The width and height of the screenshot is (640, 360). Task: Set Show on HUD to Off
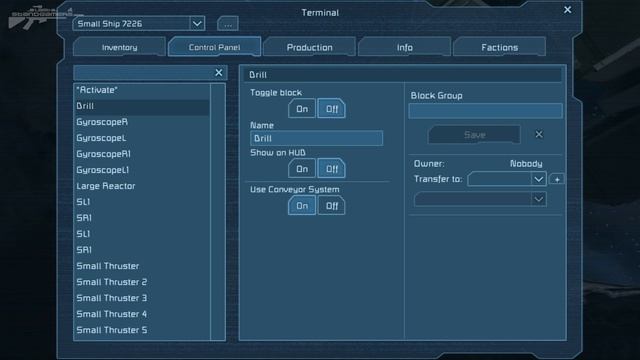click(331, 169)
